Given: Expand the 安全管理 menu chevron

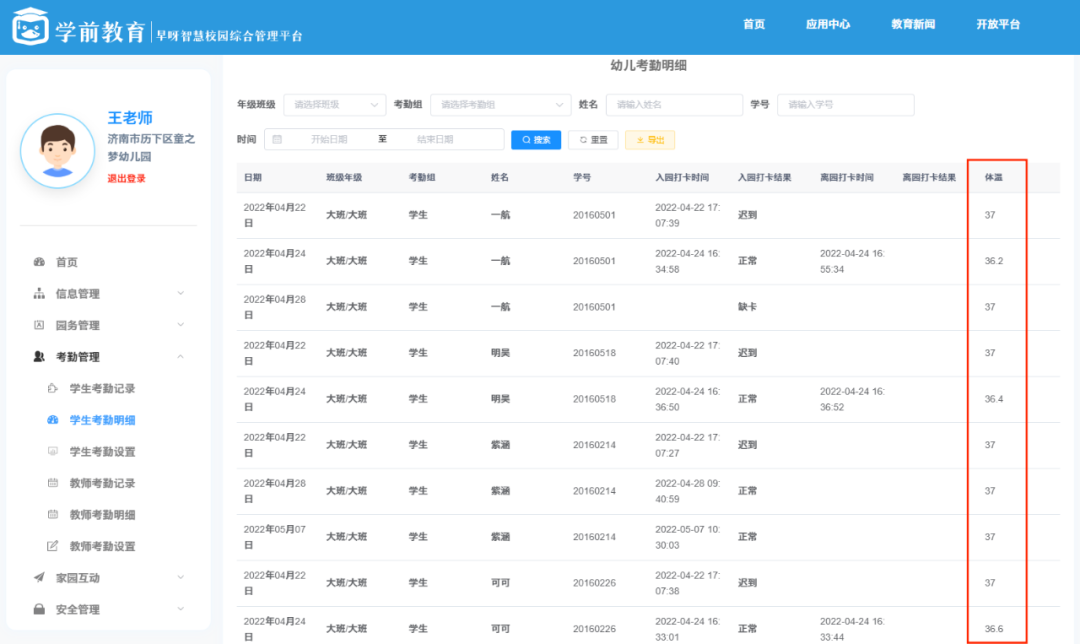Looking at the screenshot, I should [x=180, y=609].
